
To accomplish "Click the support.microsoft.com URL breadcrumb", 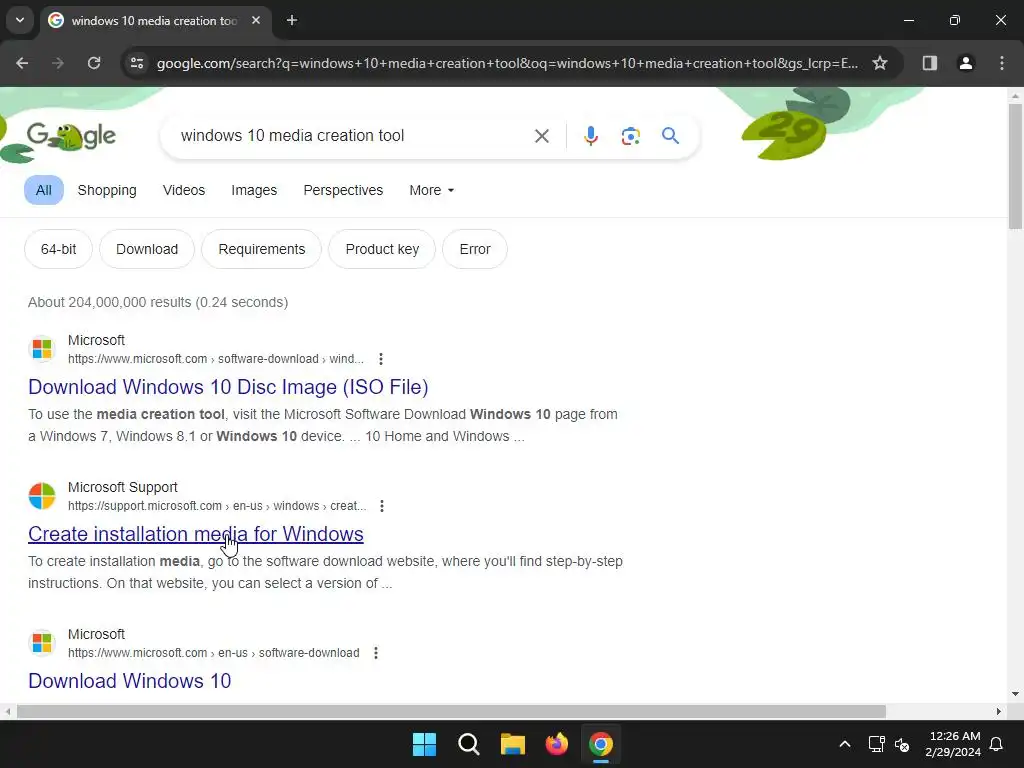I will point(217,505).
